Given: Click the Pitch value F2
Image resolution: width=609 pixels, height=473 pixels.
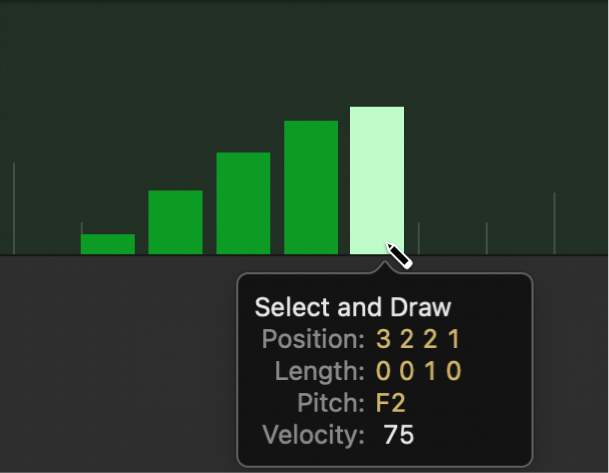Looking at the screenshot, I should [x=391, y=403].
